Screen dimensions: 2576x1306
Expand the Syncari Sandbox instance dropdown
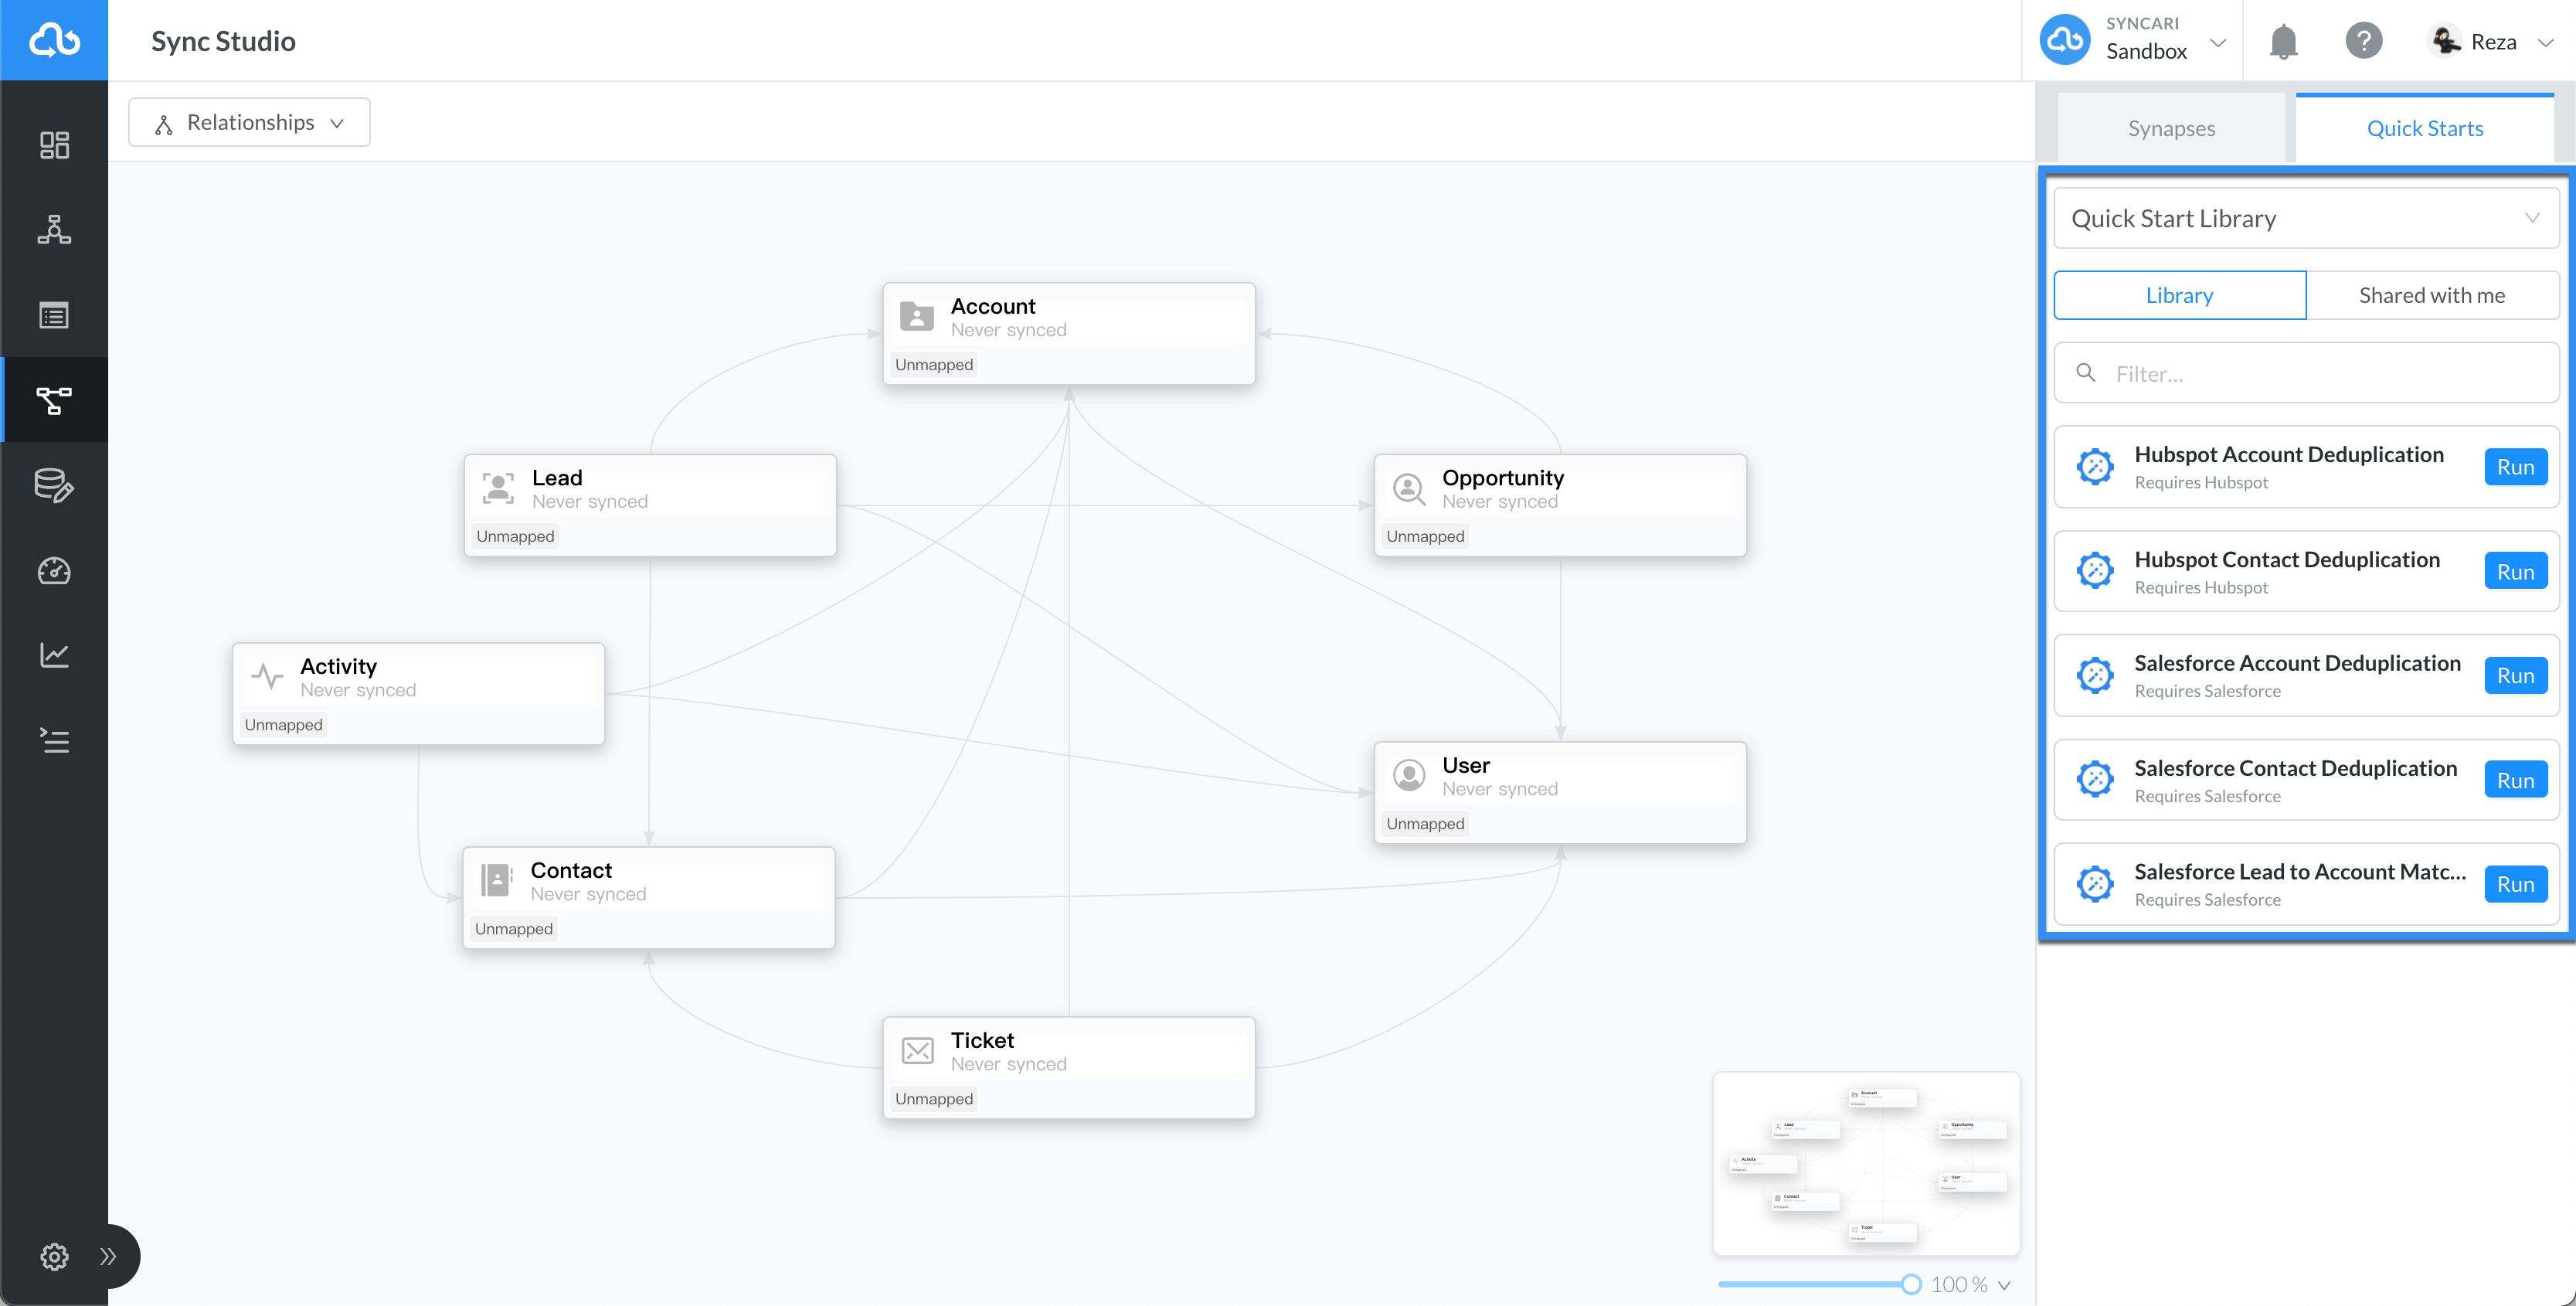2217,42
